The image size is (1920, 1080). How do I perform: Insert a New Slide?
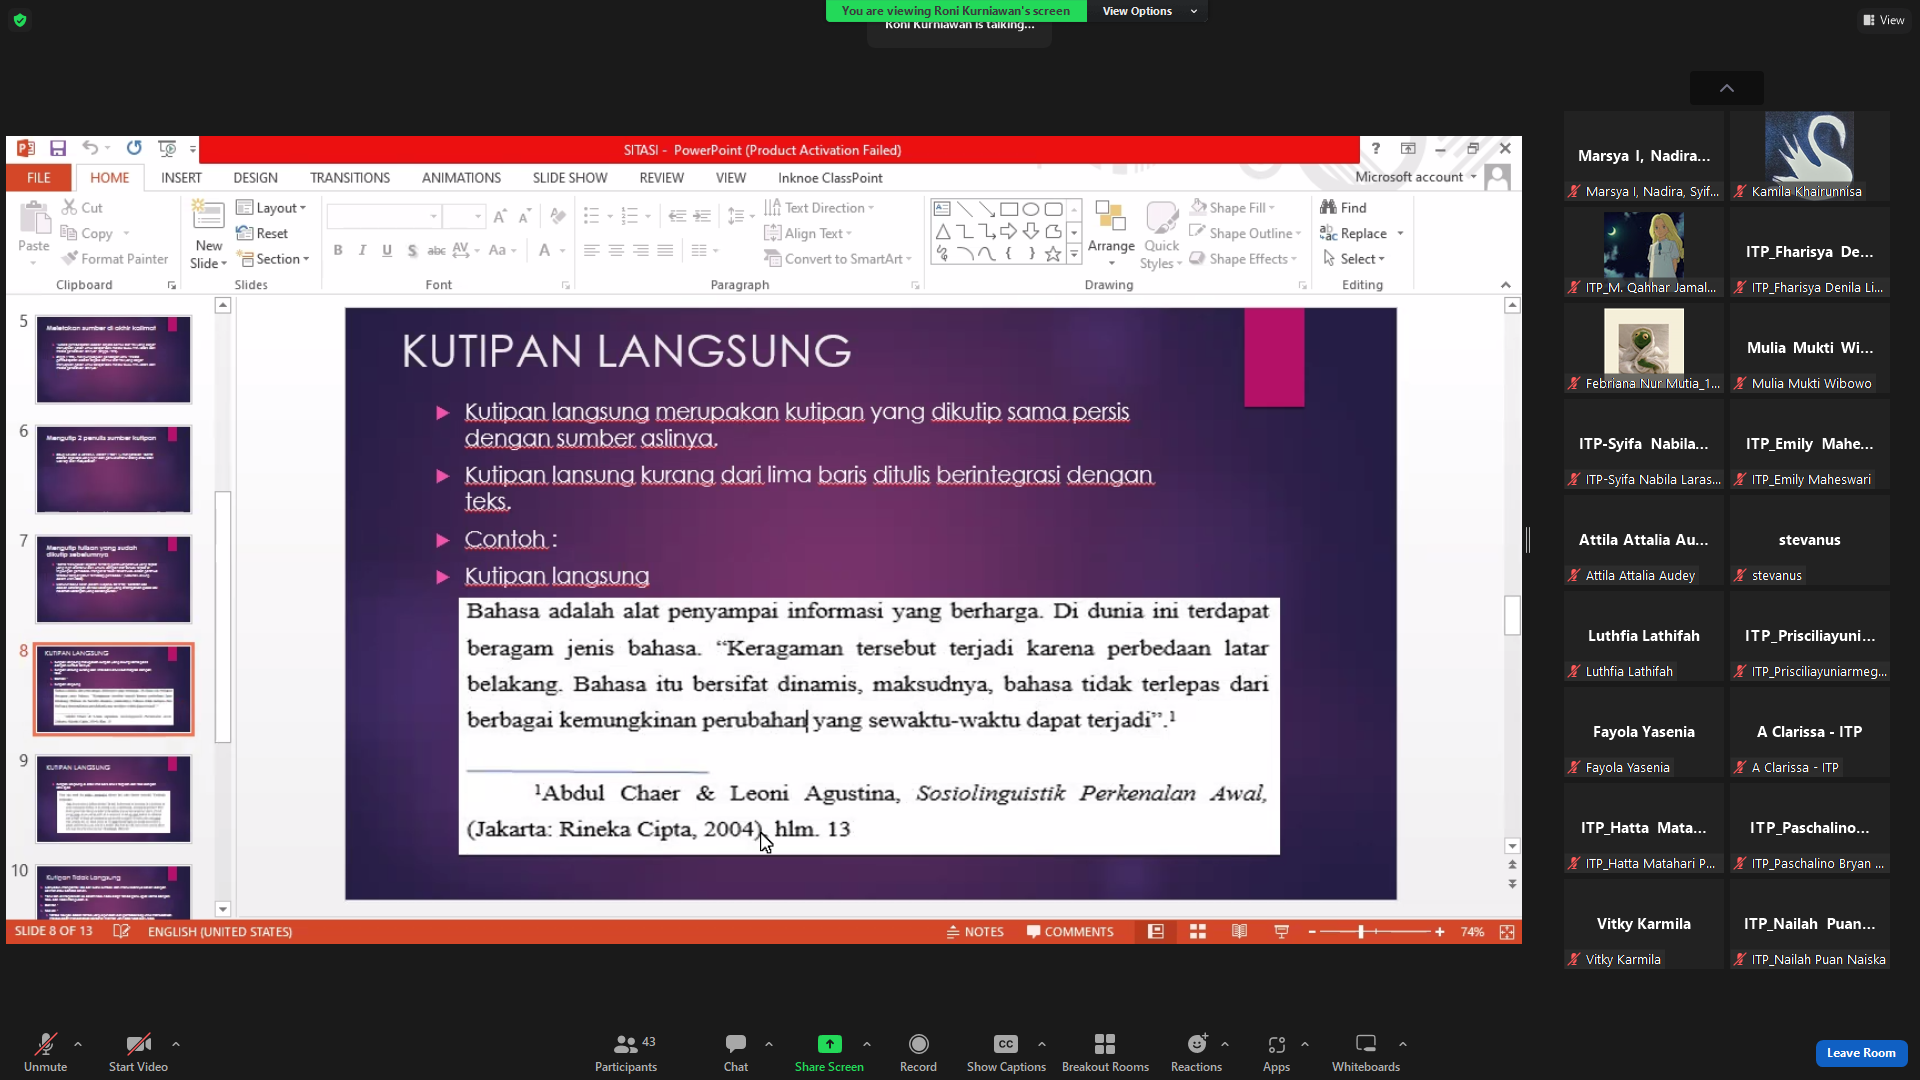pyautogui.click(x=208, y=234)
